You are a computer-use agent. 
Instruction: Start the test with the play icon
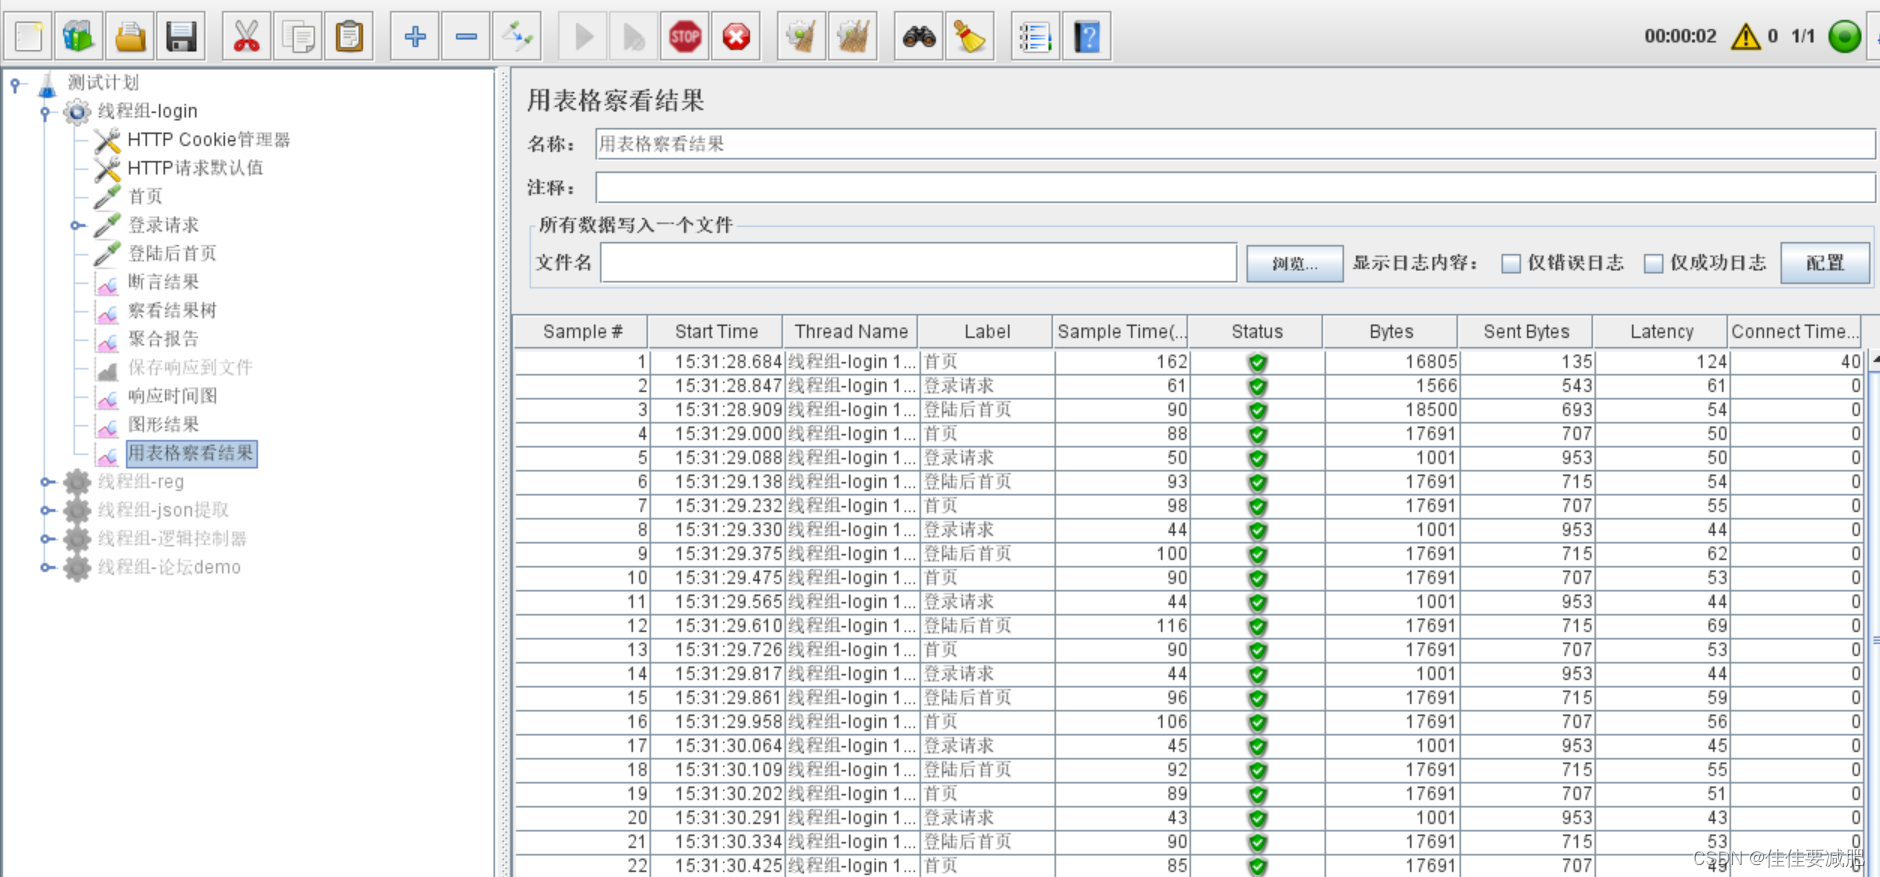click(584, 37)
